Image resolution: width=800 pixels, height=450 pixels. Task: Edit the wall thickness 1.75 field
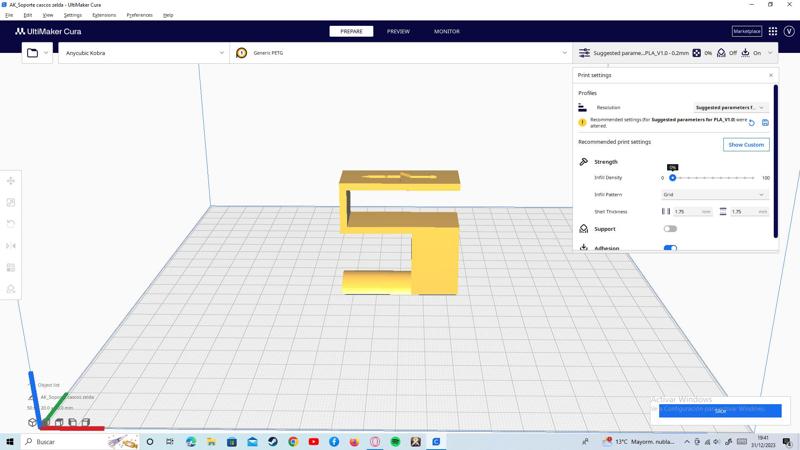click(x=692, y=211)
